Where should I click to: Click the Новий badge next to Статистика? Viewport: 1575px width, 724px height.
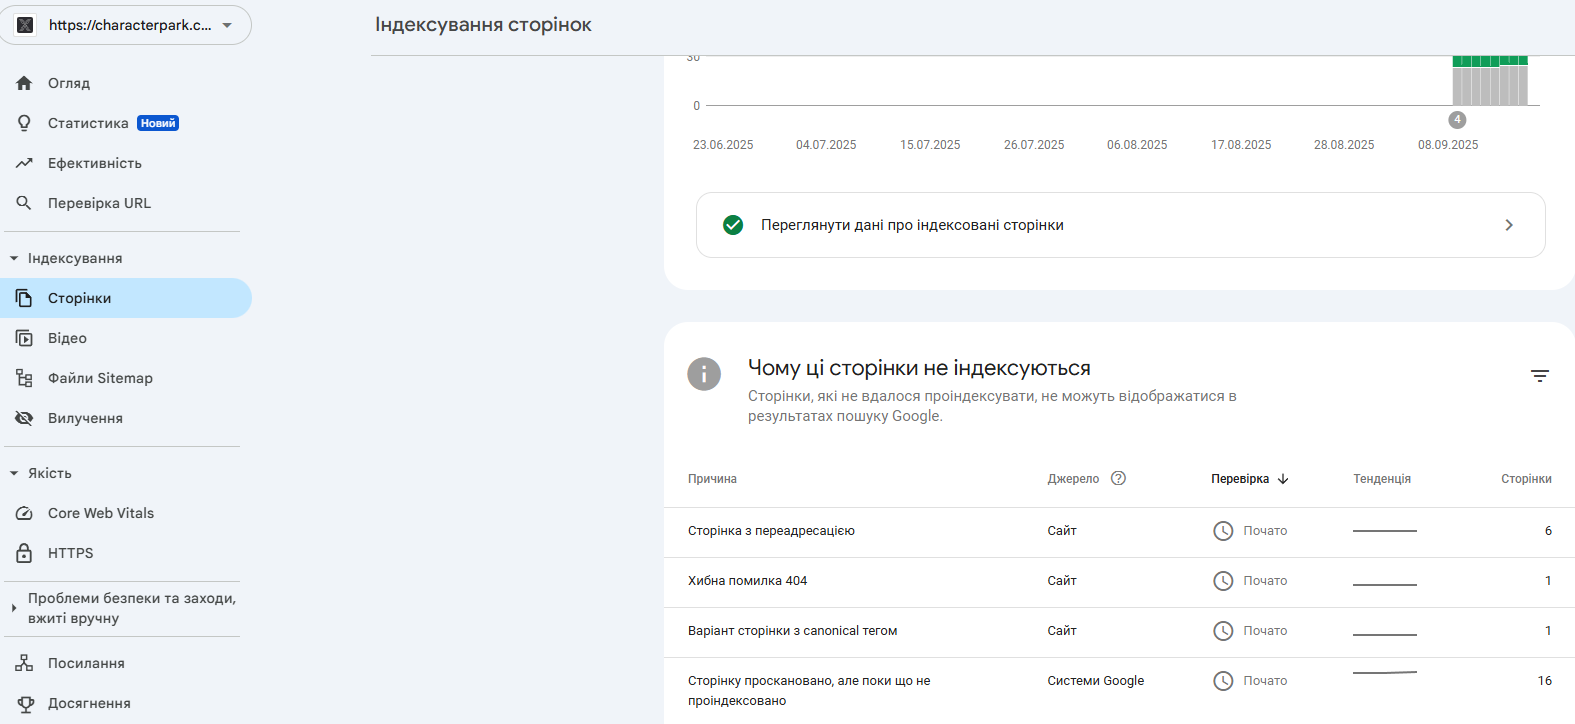158,123
